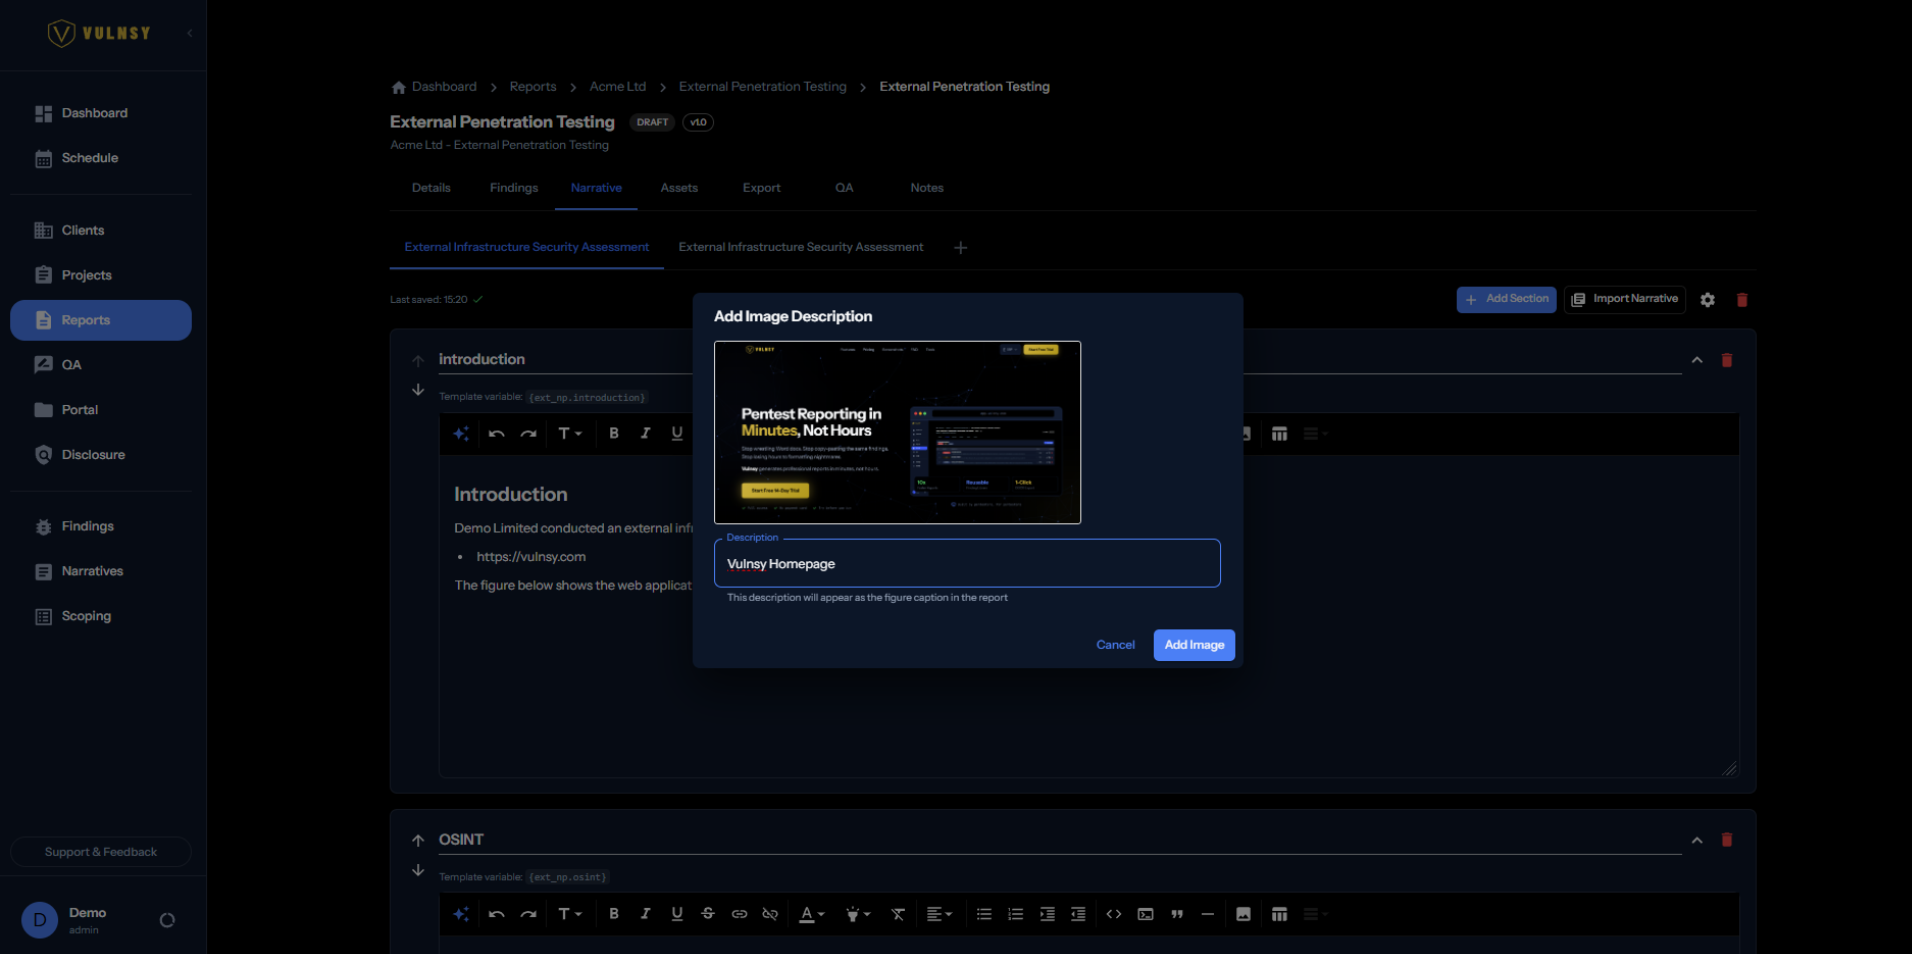The image size is (1912, 954).
Task: Switch to the Findings tab
Action: pyautogui.click(x=514, y=188)
